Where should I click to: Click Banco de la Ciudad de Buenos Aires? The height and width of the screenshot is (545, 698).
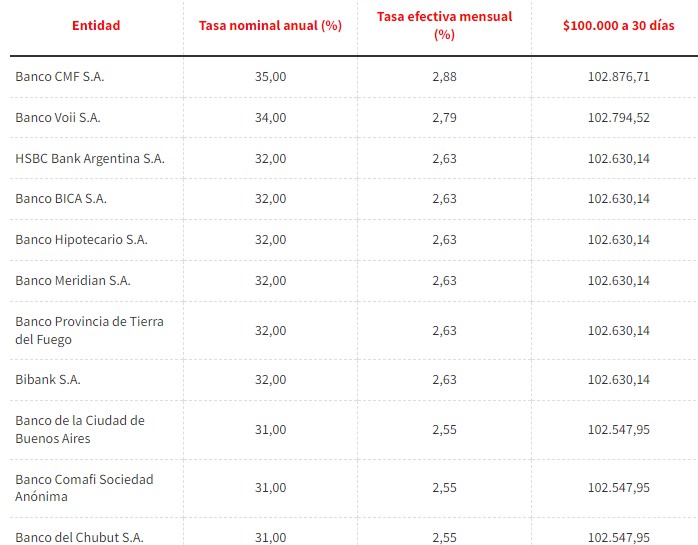80,429
